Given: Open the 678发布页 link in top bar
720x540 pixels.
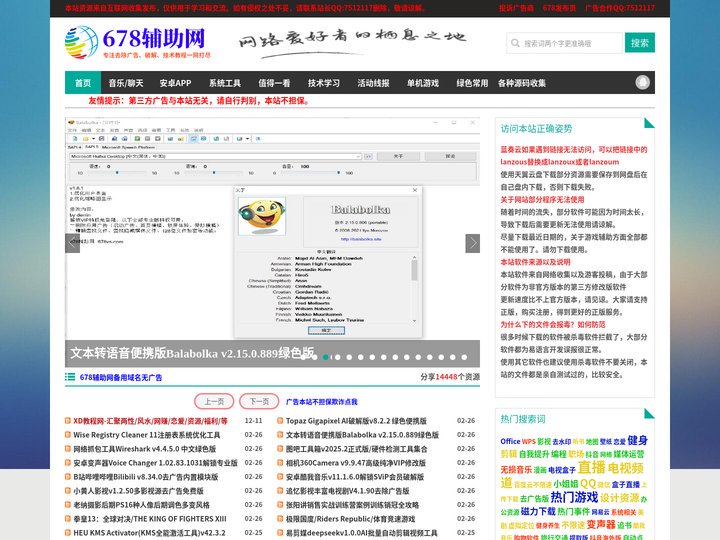Looking at the screenshot, I should (559, 8).
